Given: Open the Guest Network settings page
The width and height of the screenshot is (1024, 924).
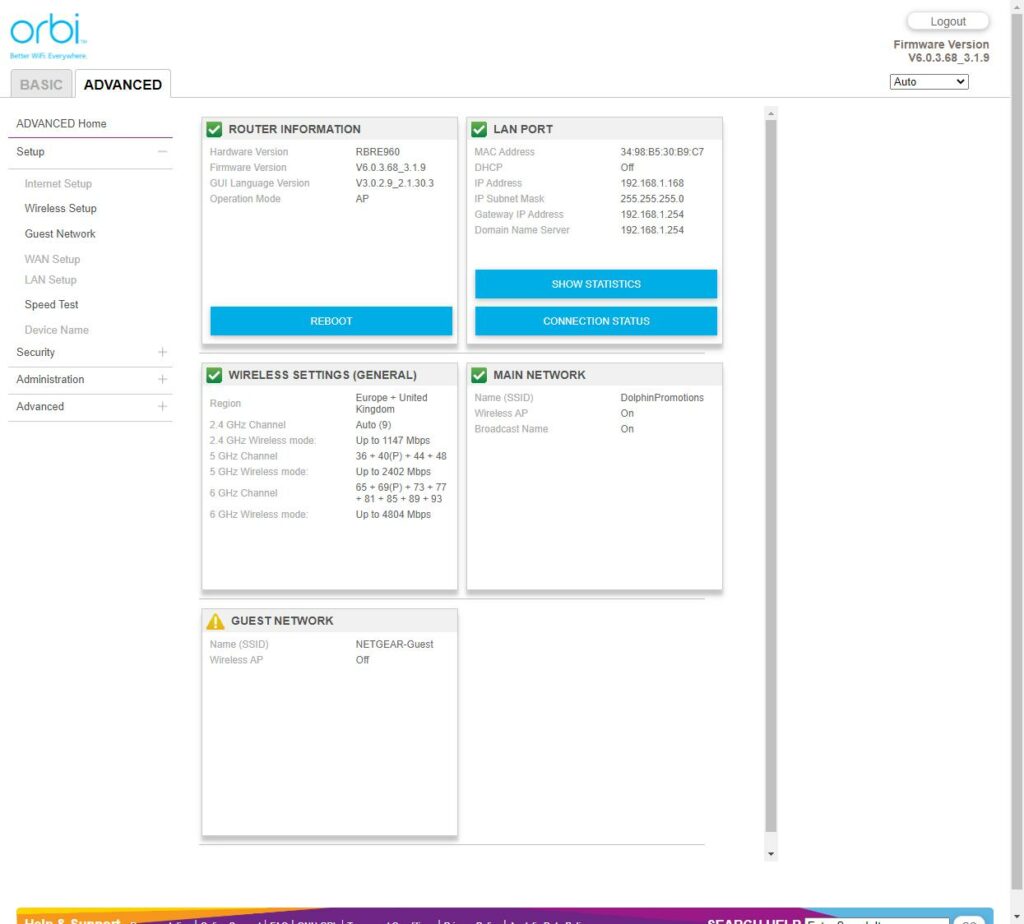Looking at the screenshot, I should 60,234.
